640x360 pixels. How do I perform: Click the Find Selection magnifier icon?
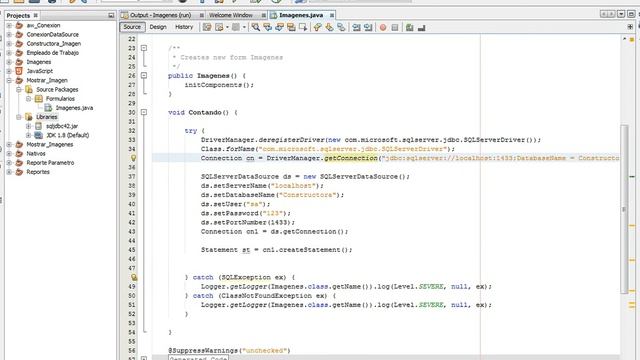pyautogui.click(x=256, y=27)
